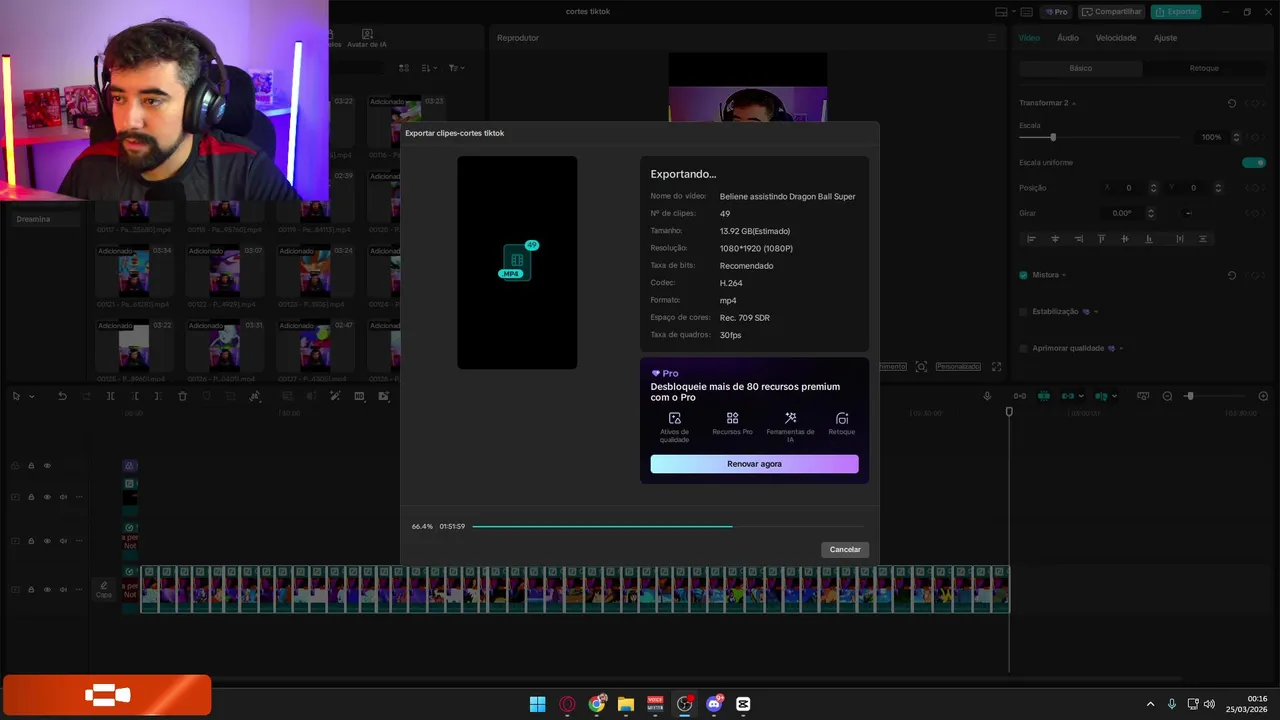Click the Ferramentas de IA icon
This screenshot has width=1280, height=720.
point(790,418)
